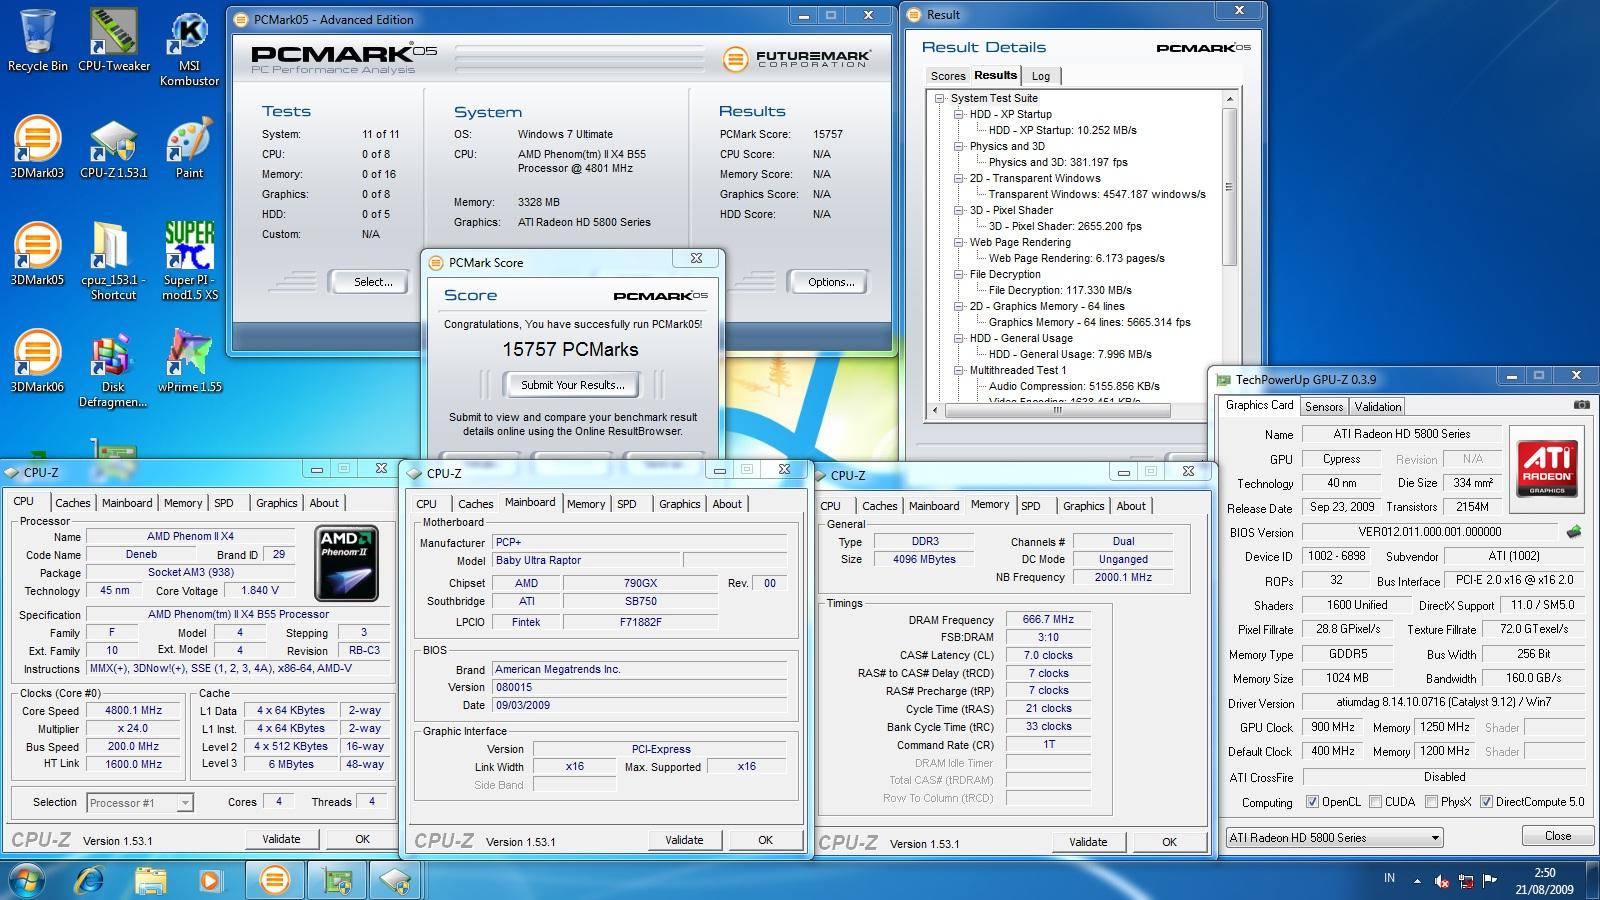Click Validate in the Mainboard CPU-Z window
1600x900 pixels.
point(684,840)
